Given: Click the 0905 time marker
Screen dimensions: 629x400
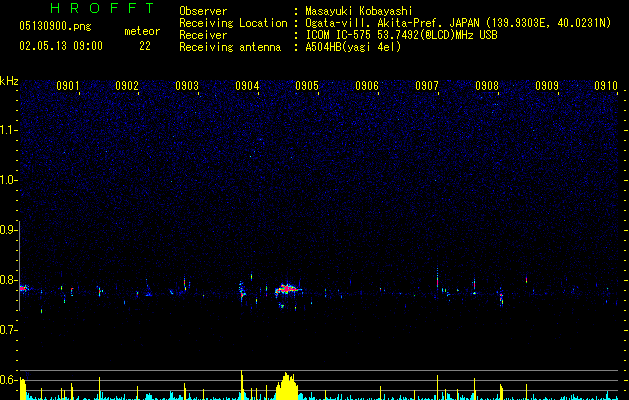Looking at the screenshot, I should pos(307,86).
